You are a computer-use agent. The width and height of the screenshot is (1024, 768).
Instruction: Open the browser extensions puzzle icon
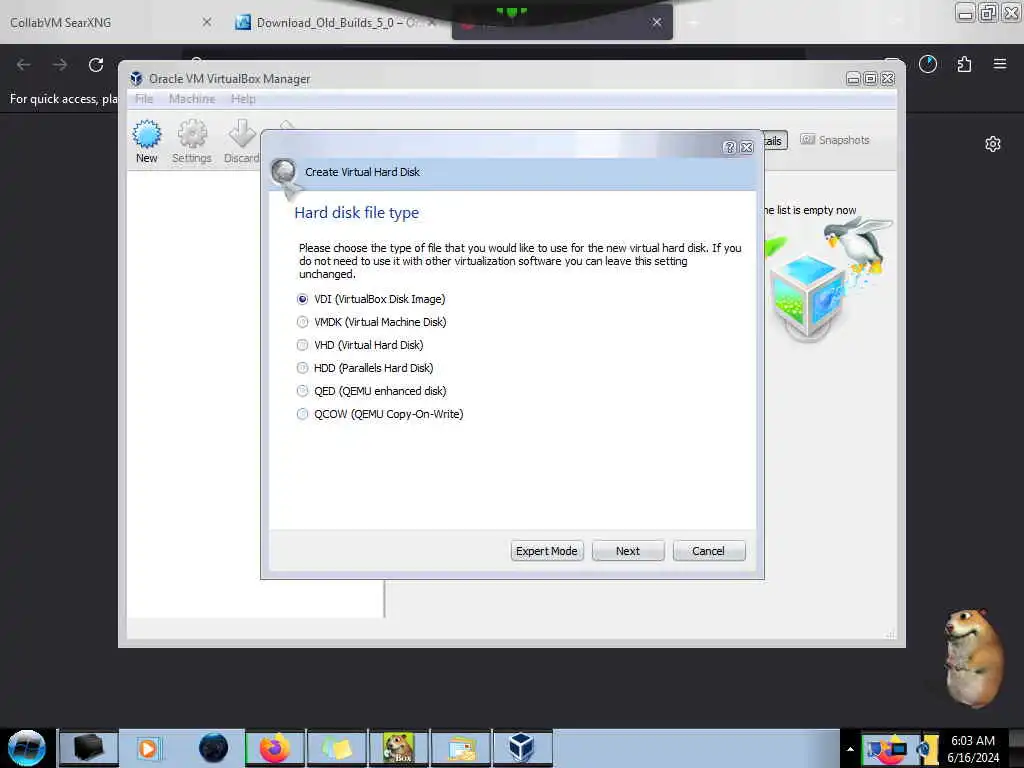point(964,64)
